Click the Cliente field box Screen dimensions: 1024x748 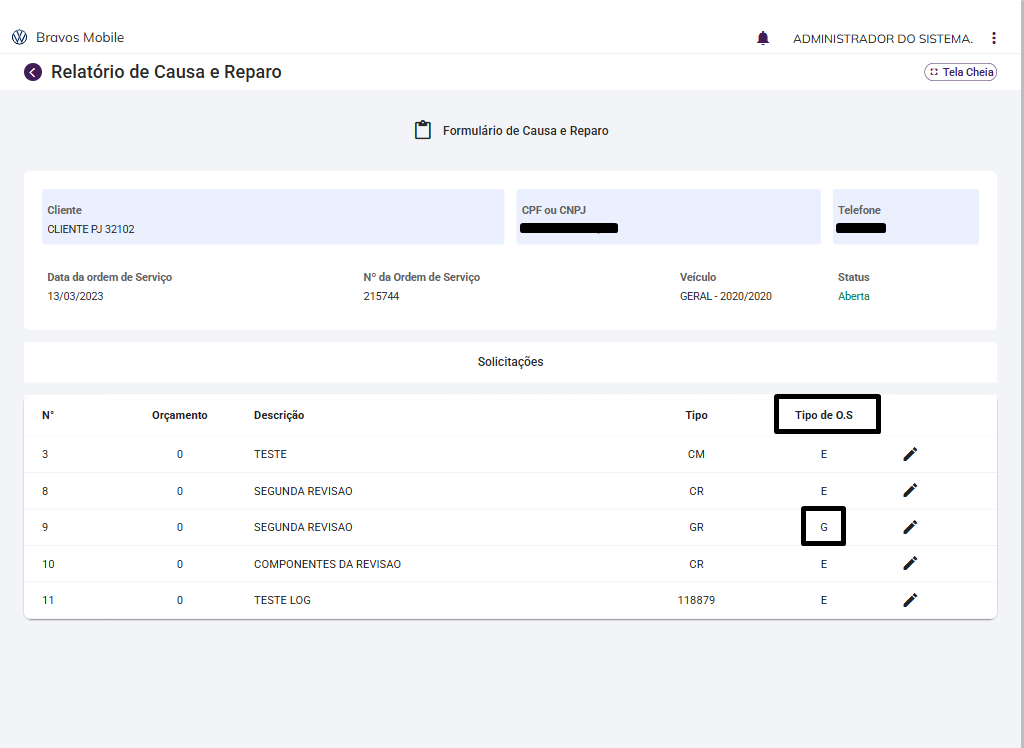pos(273,217)
